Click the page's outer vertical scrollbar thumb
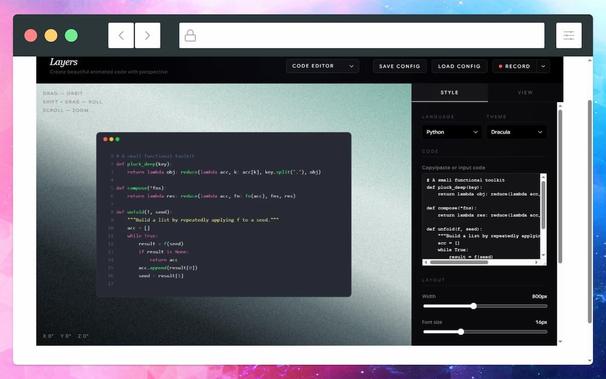Viewport: 606px width, 379px height. pos(590,211)
